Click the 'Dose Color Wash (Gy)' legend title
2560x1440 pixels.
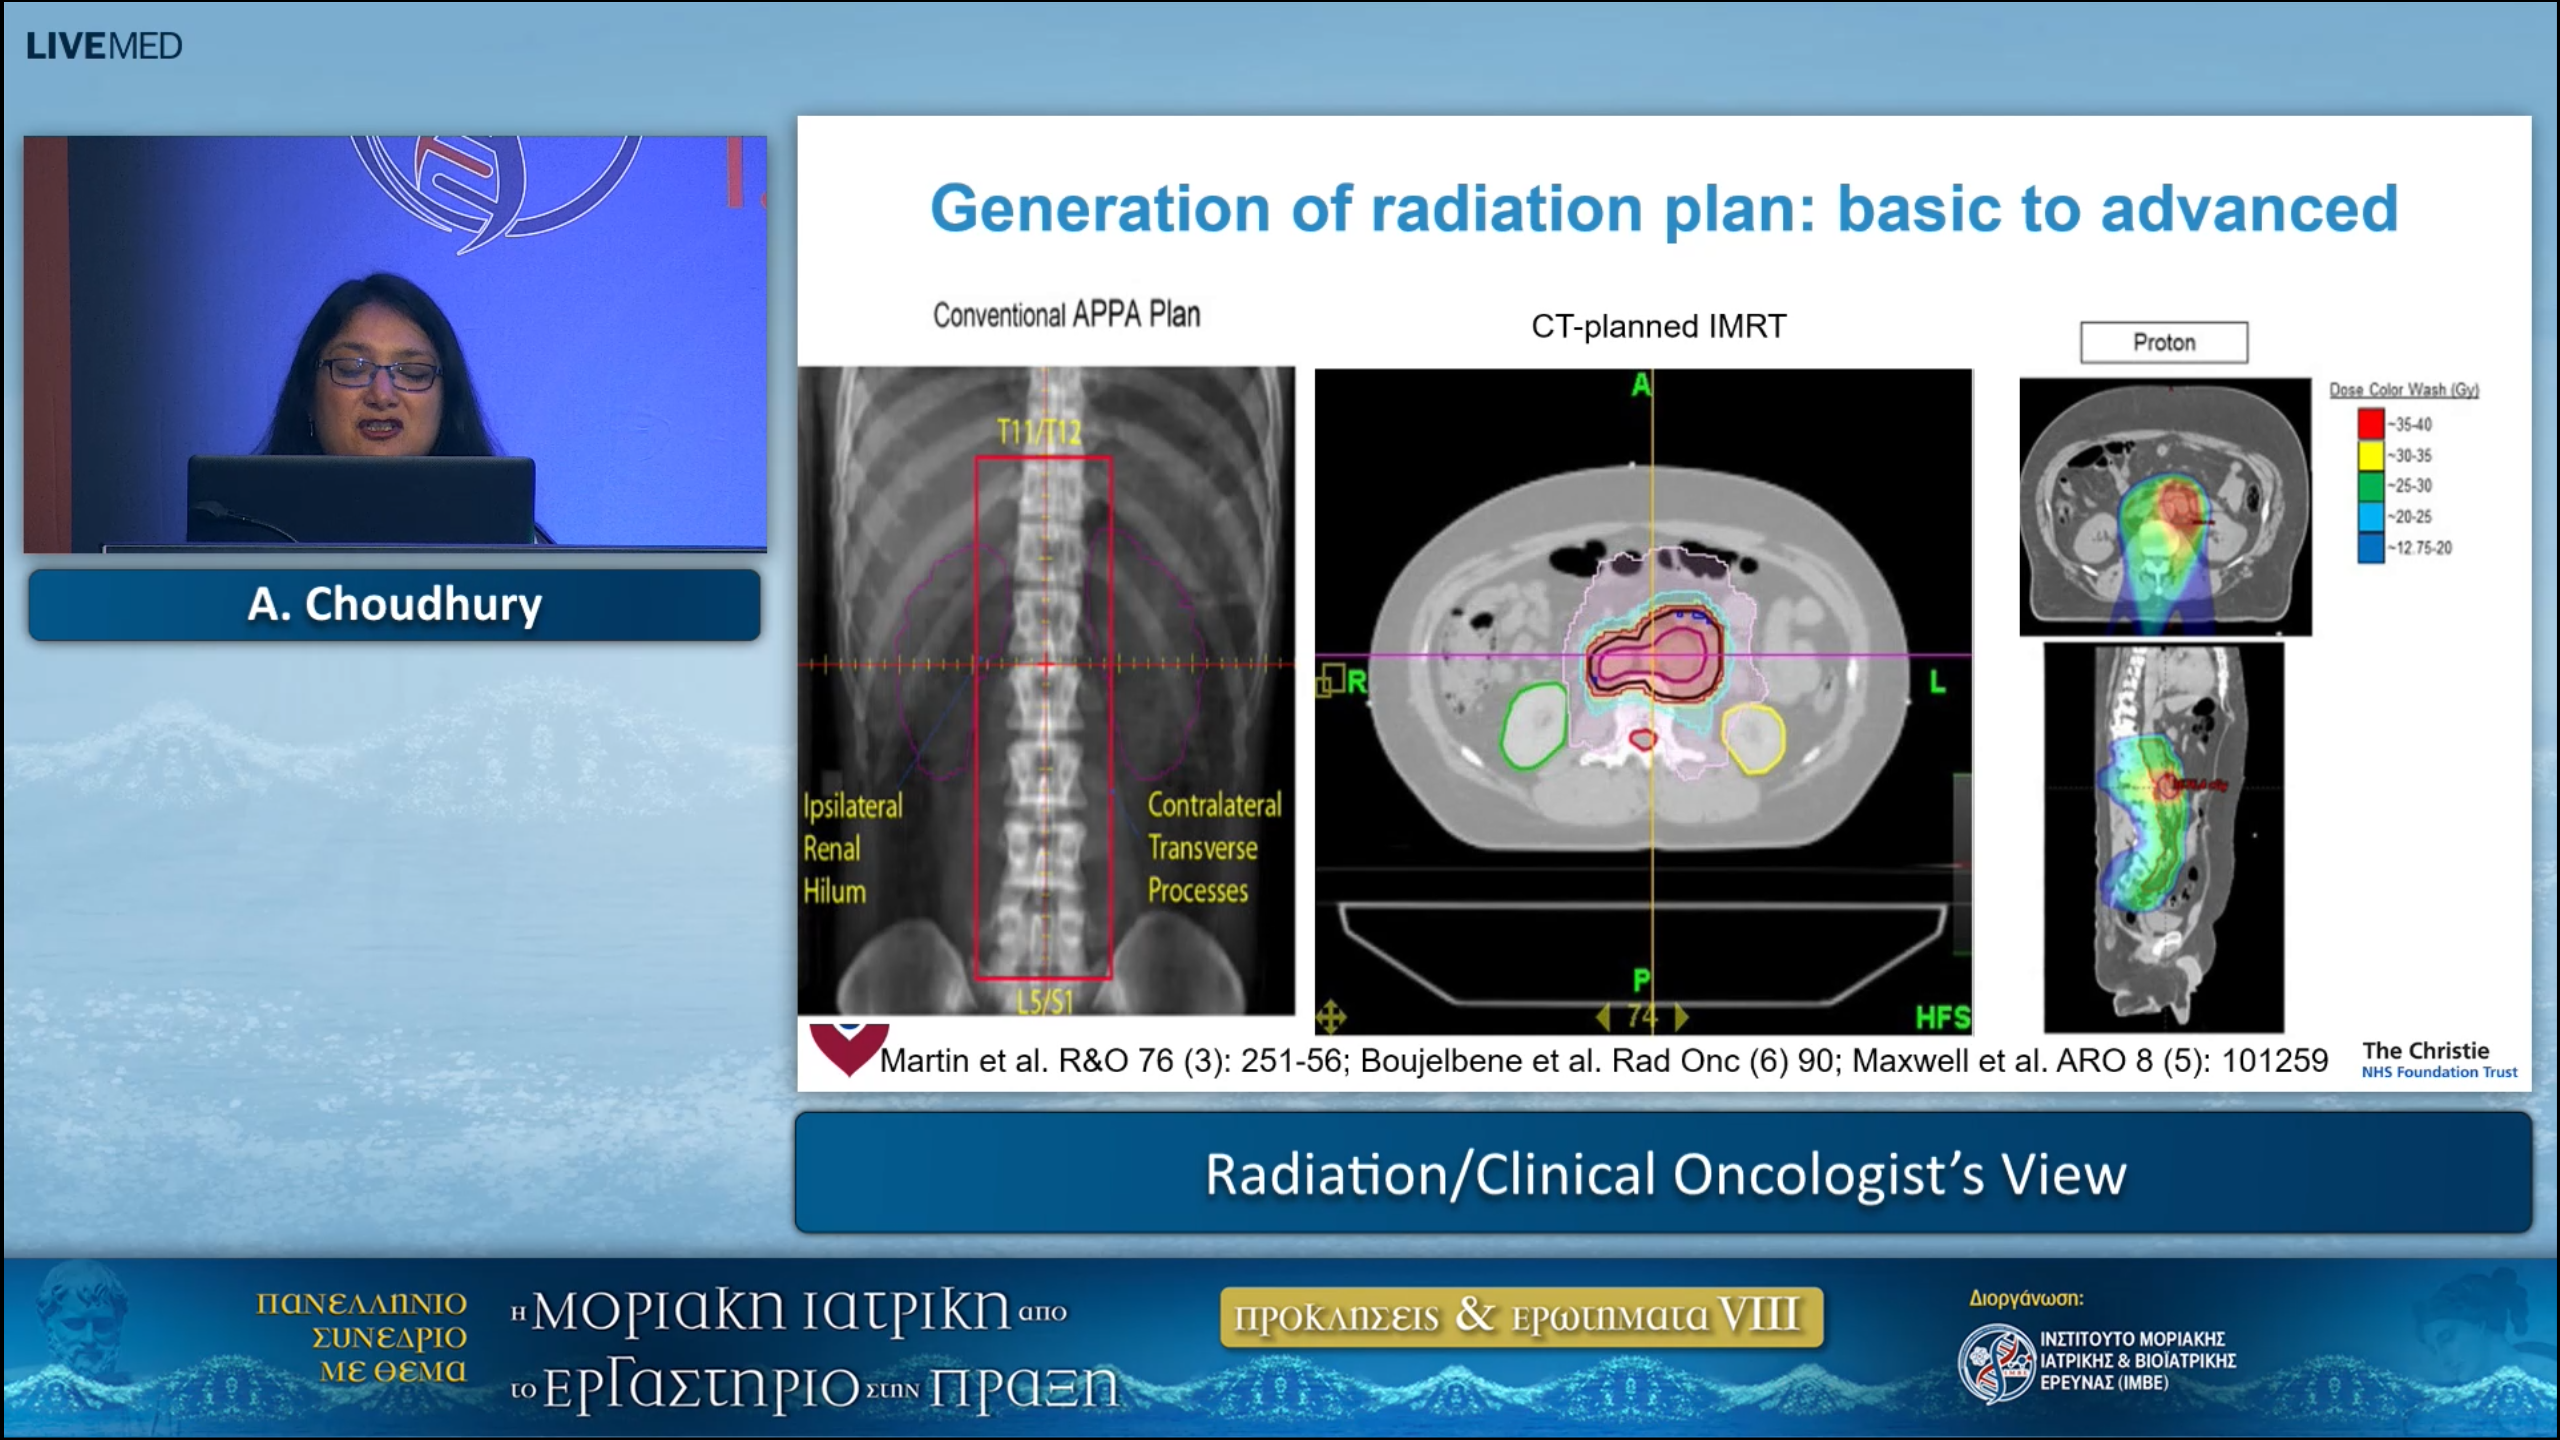point(2404,390)
